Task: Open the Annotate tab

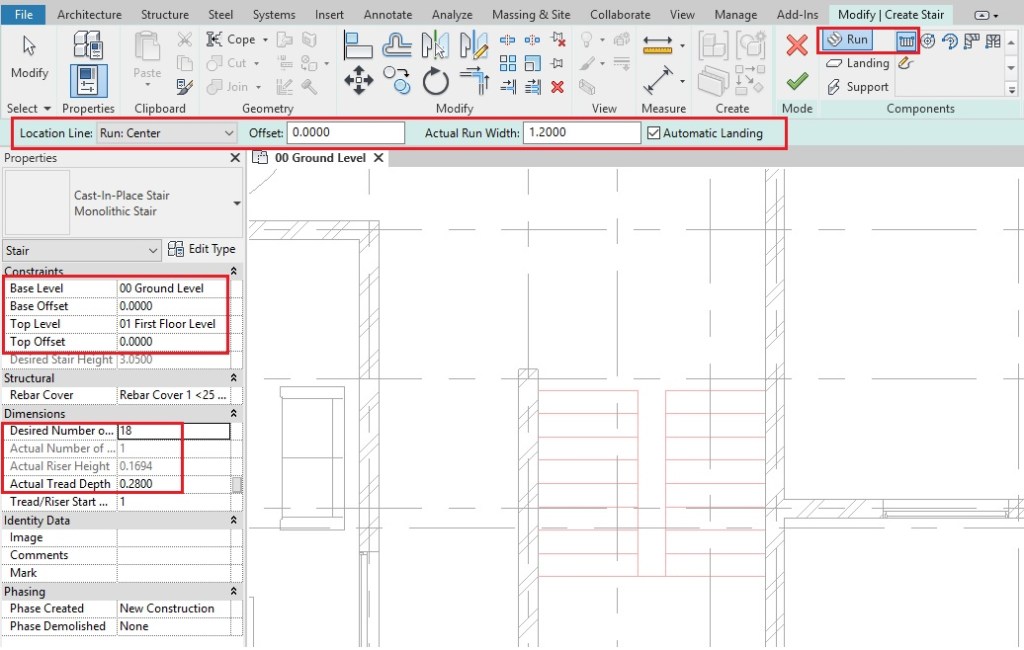Action: click(387, 14)
